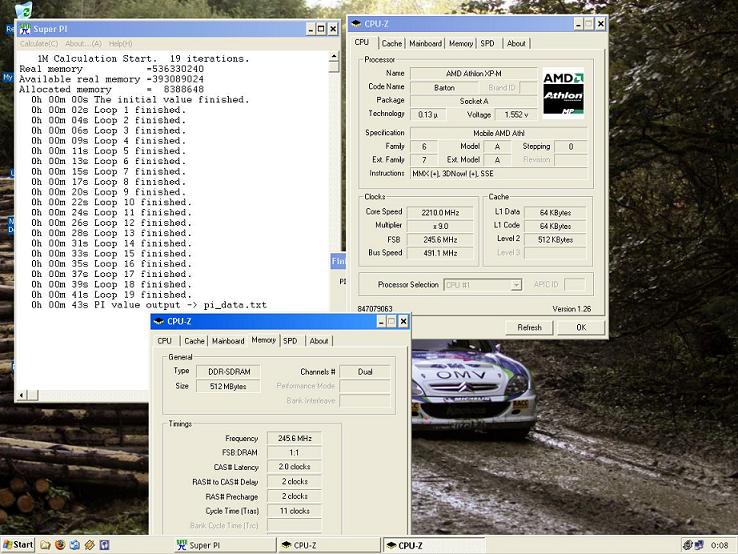This screenshot has height=554, width=738.
Task: Launch Firefox from the Quick Launch bar
Action: click(x=60, y=545)
